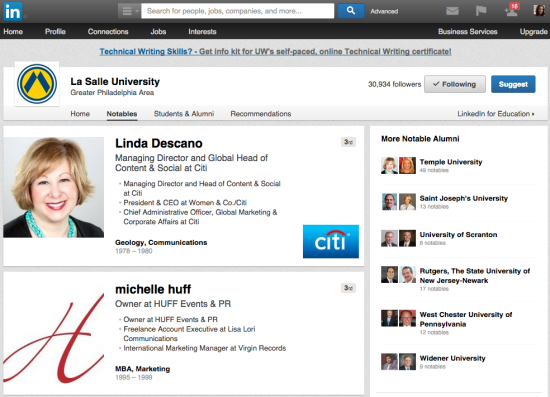Click the LinkedIn logo icon
The image size is (550, 397).
[x=13, y=12]
